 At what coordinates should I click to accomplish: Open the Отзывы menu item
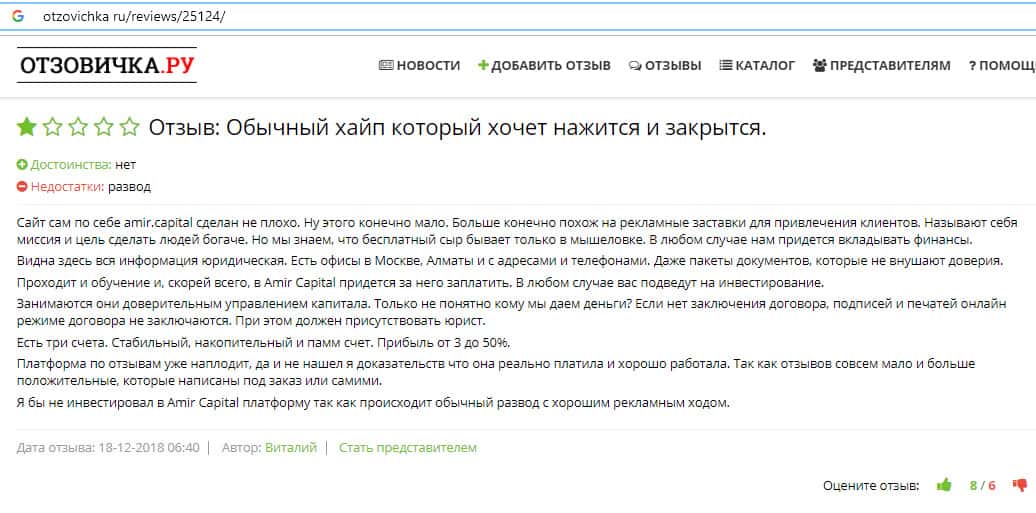point(665,65)
